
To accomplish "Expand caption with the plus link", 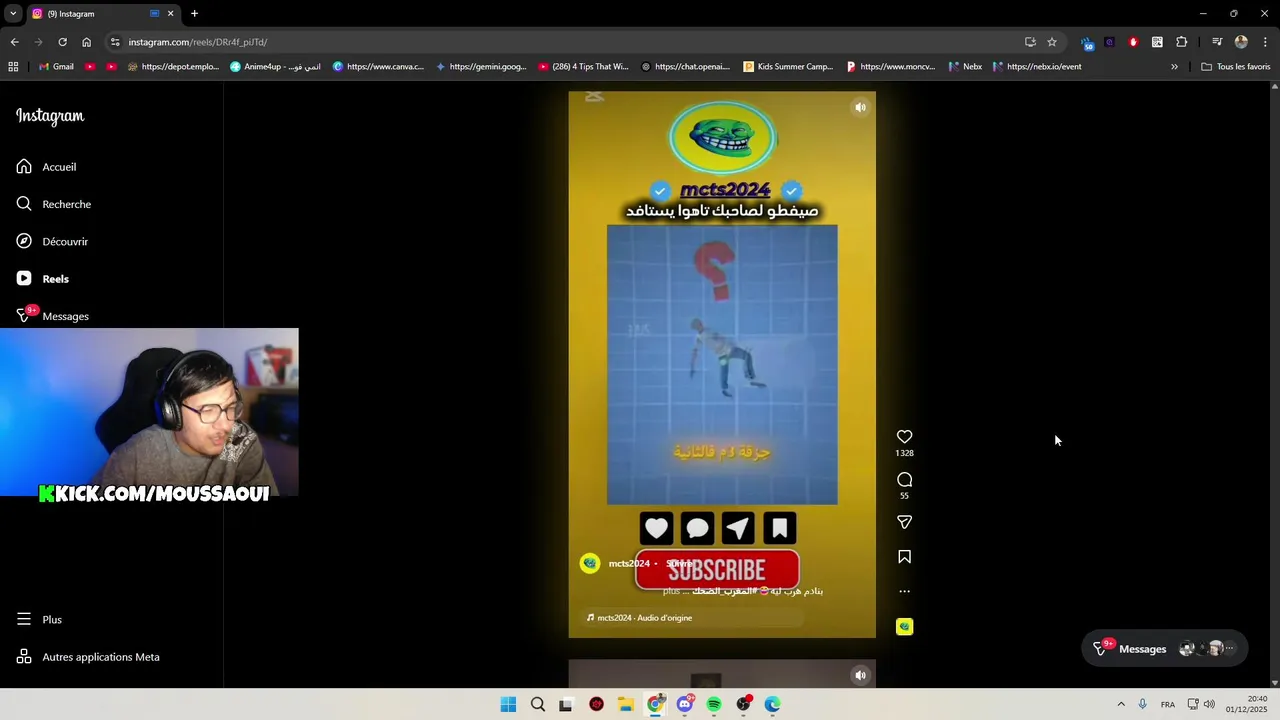I will click(671, 591).
